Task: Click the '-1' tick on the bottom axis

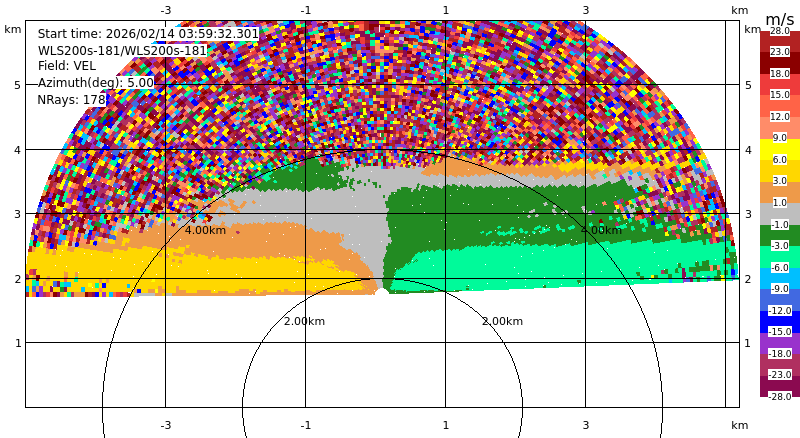Action: [x=305, y=425]
